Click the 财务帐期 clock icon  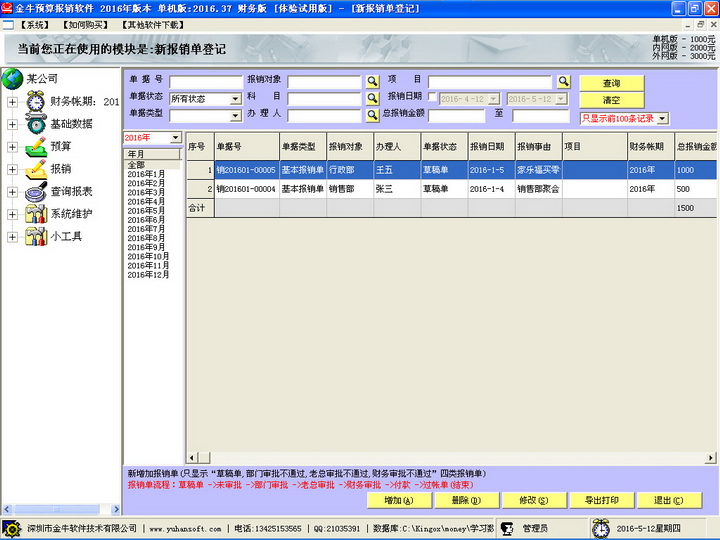[35, 101]
